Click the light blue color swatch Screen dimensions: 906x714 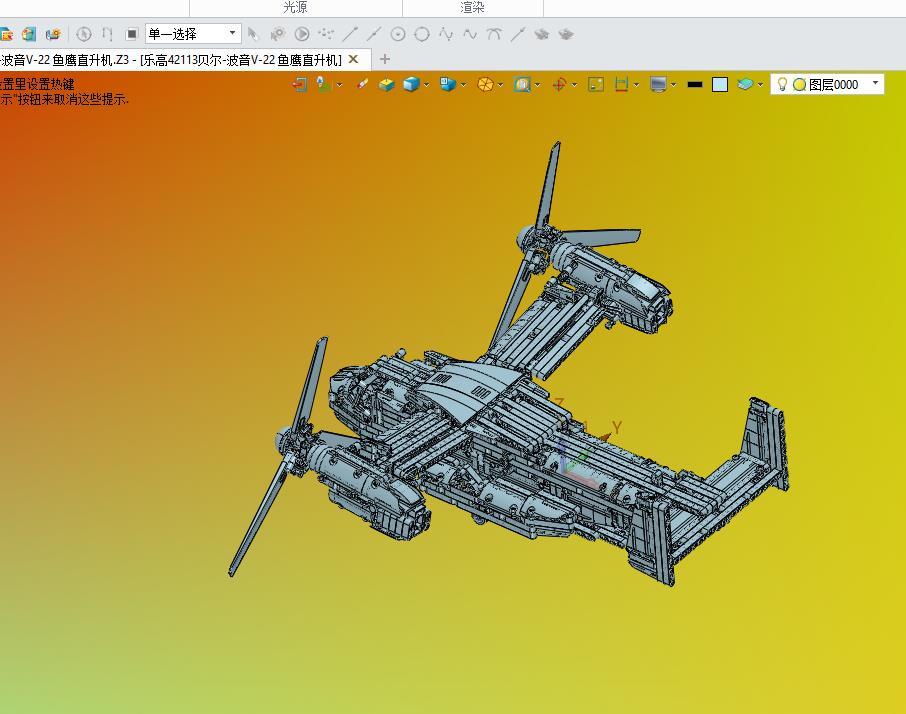coord(720,85)
